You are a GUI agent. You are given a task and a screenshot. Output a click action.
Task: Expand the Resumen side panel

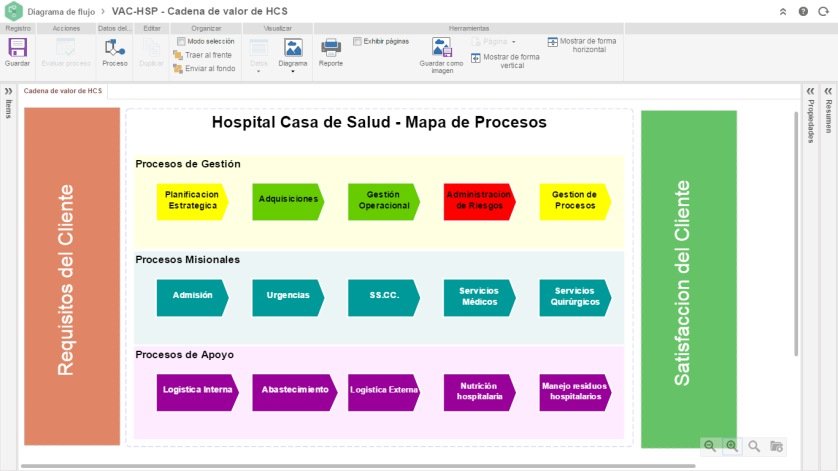pyautogui.click(x=828, y=91)
